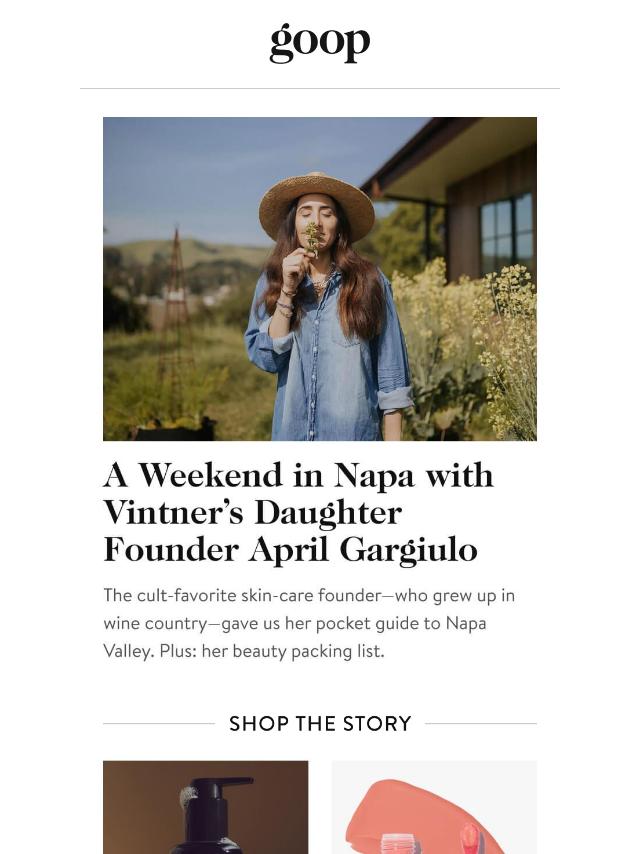
Task: Click the 'Plus: her beauty packing list' sentence
Action: (272, 651)
